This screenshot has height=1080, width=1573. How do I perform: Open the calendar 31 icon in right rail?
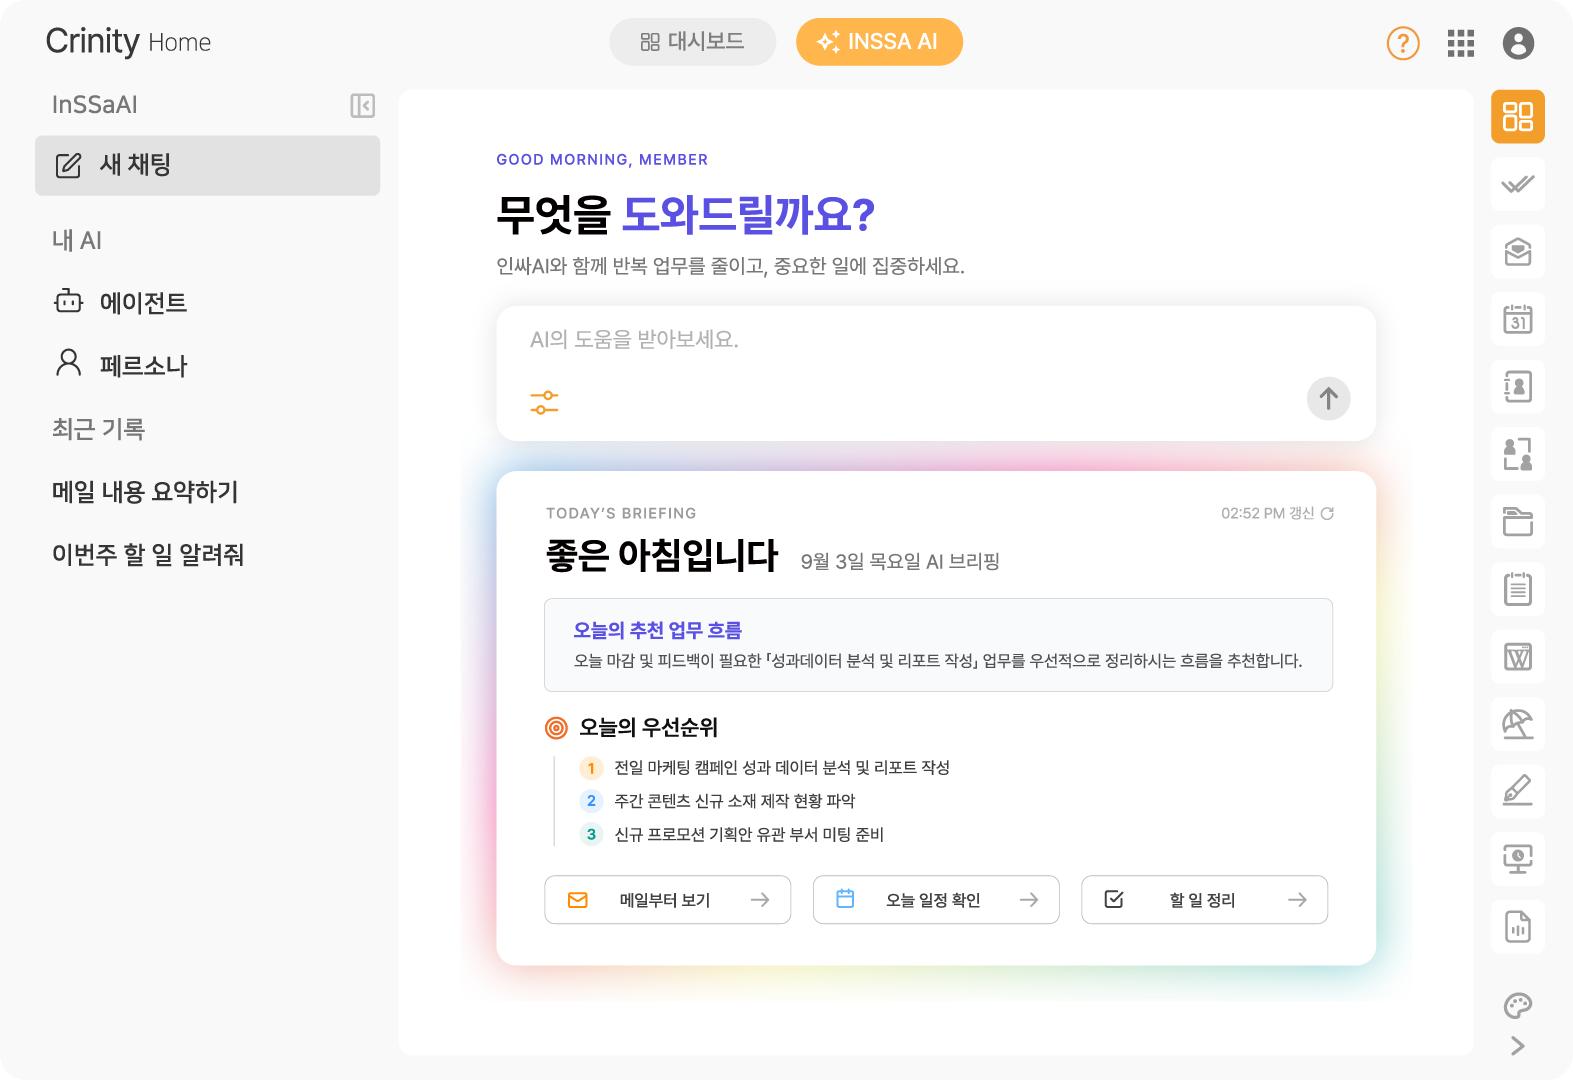coord(1518,319)
